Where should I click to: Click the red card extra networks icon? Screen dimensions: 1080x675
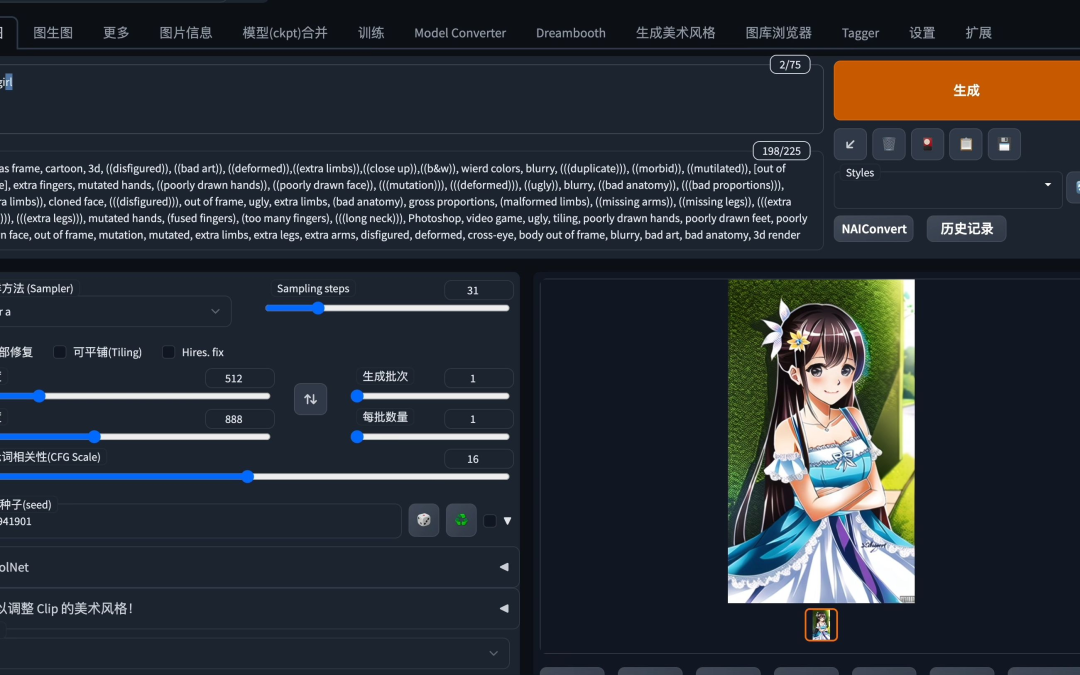pyautogui.click(x=927, y=144)
